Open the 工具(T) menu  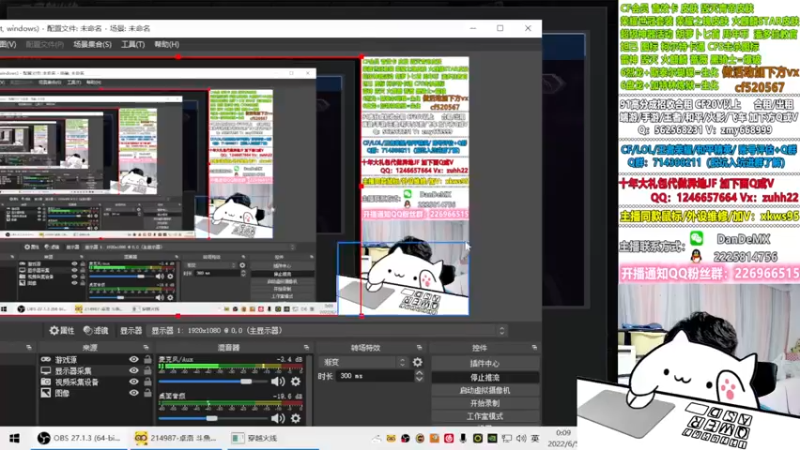click(133, 44)
